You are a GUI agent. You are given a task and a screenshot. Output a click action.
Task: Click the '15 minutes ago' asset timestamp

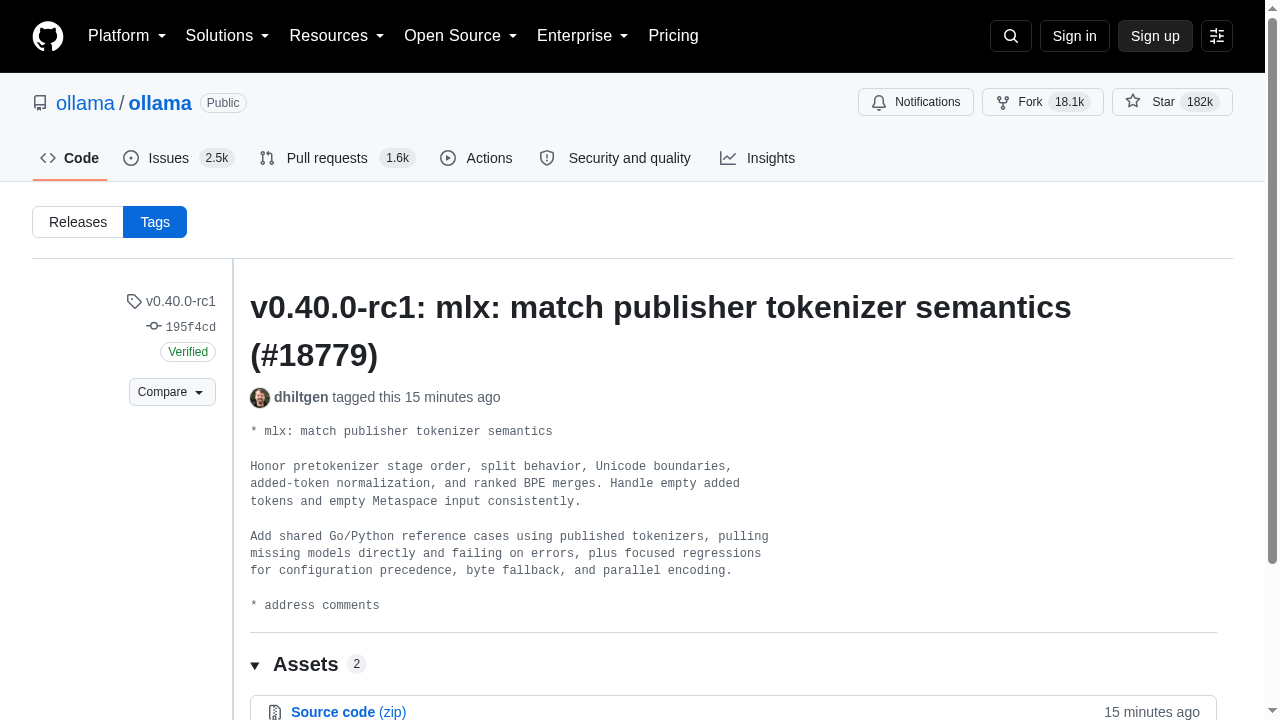pyautogui.click(x=1152, y=712)
